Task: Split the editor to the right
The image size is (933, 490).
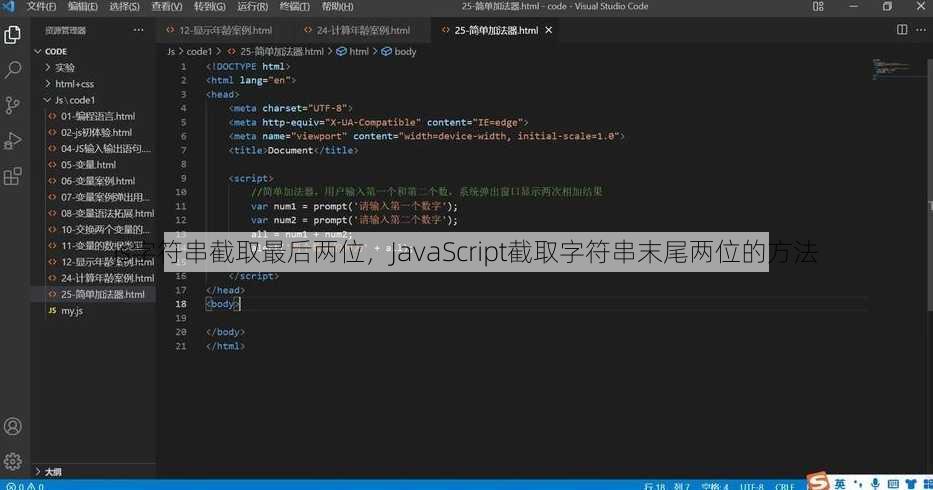Action: pos(902,30)
